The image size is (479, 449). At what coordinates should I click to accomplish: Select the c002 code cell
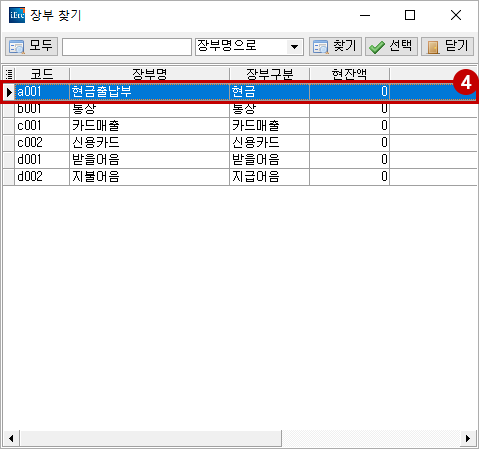click(42, 143)
